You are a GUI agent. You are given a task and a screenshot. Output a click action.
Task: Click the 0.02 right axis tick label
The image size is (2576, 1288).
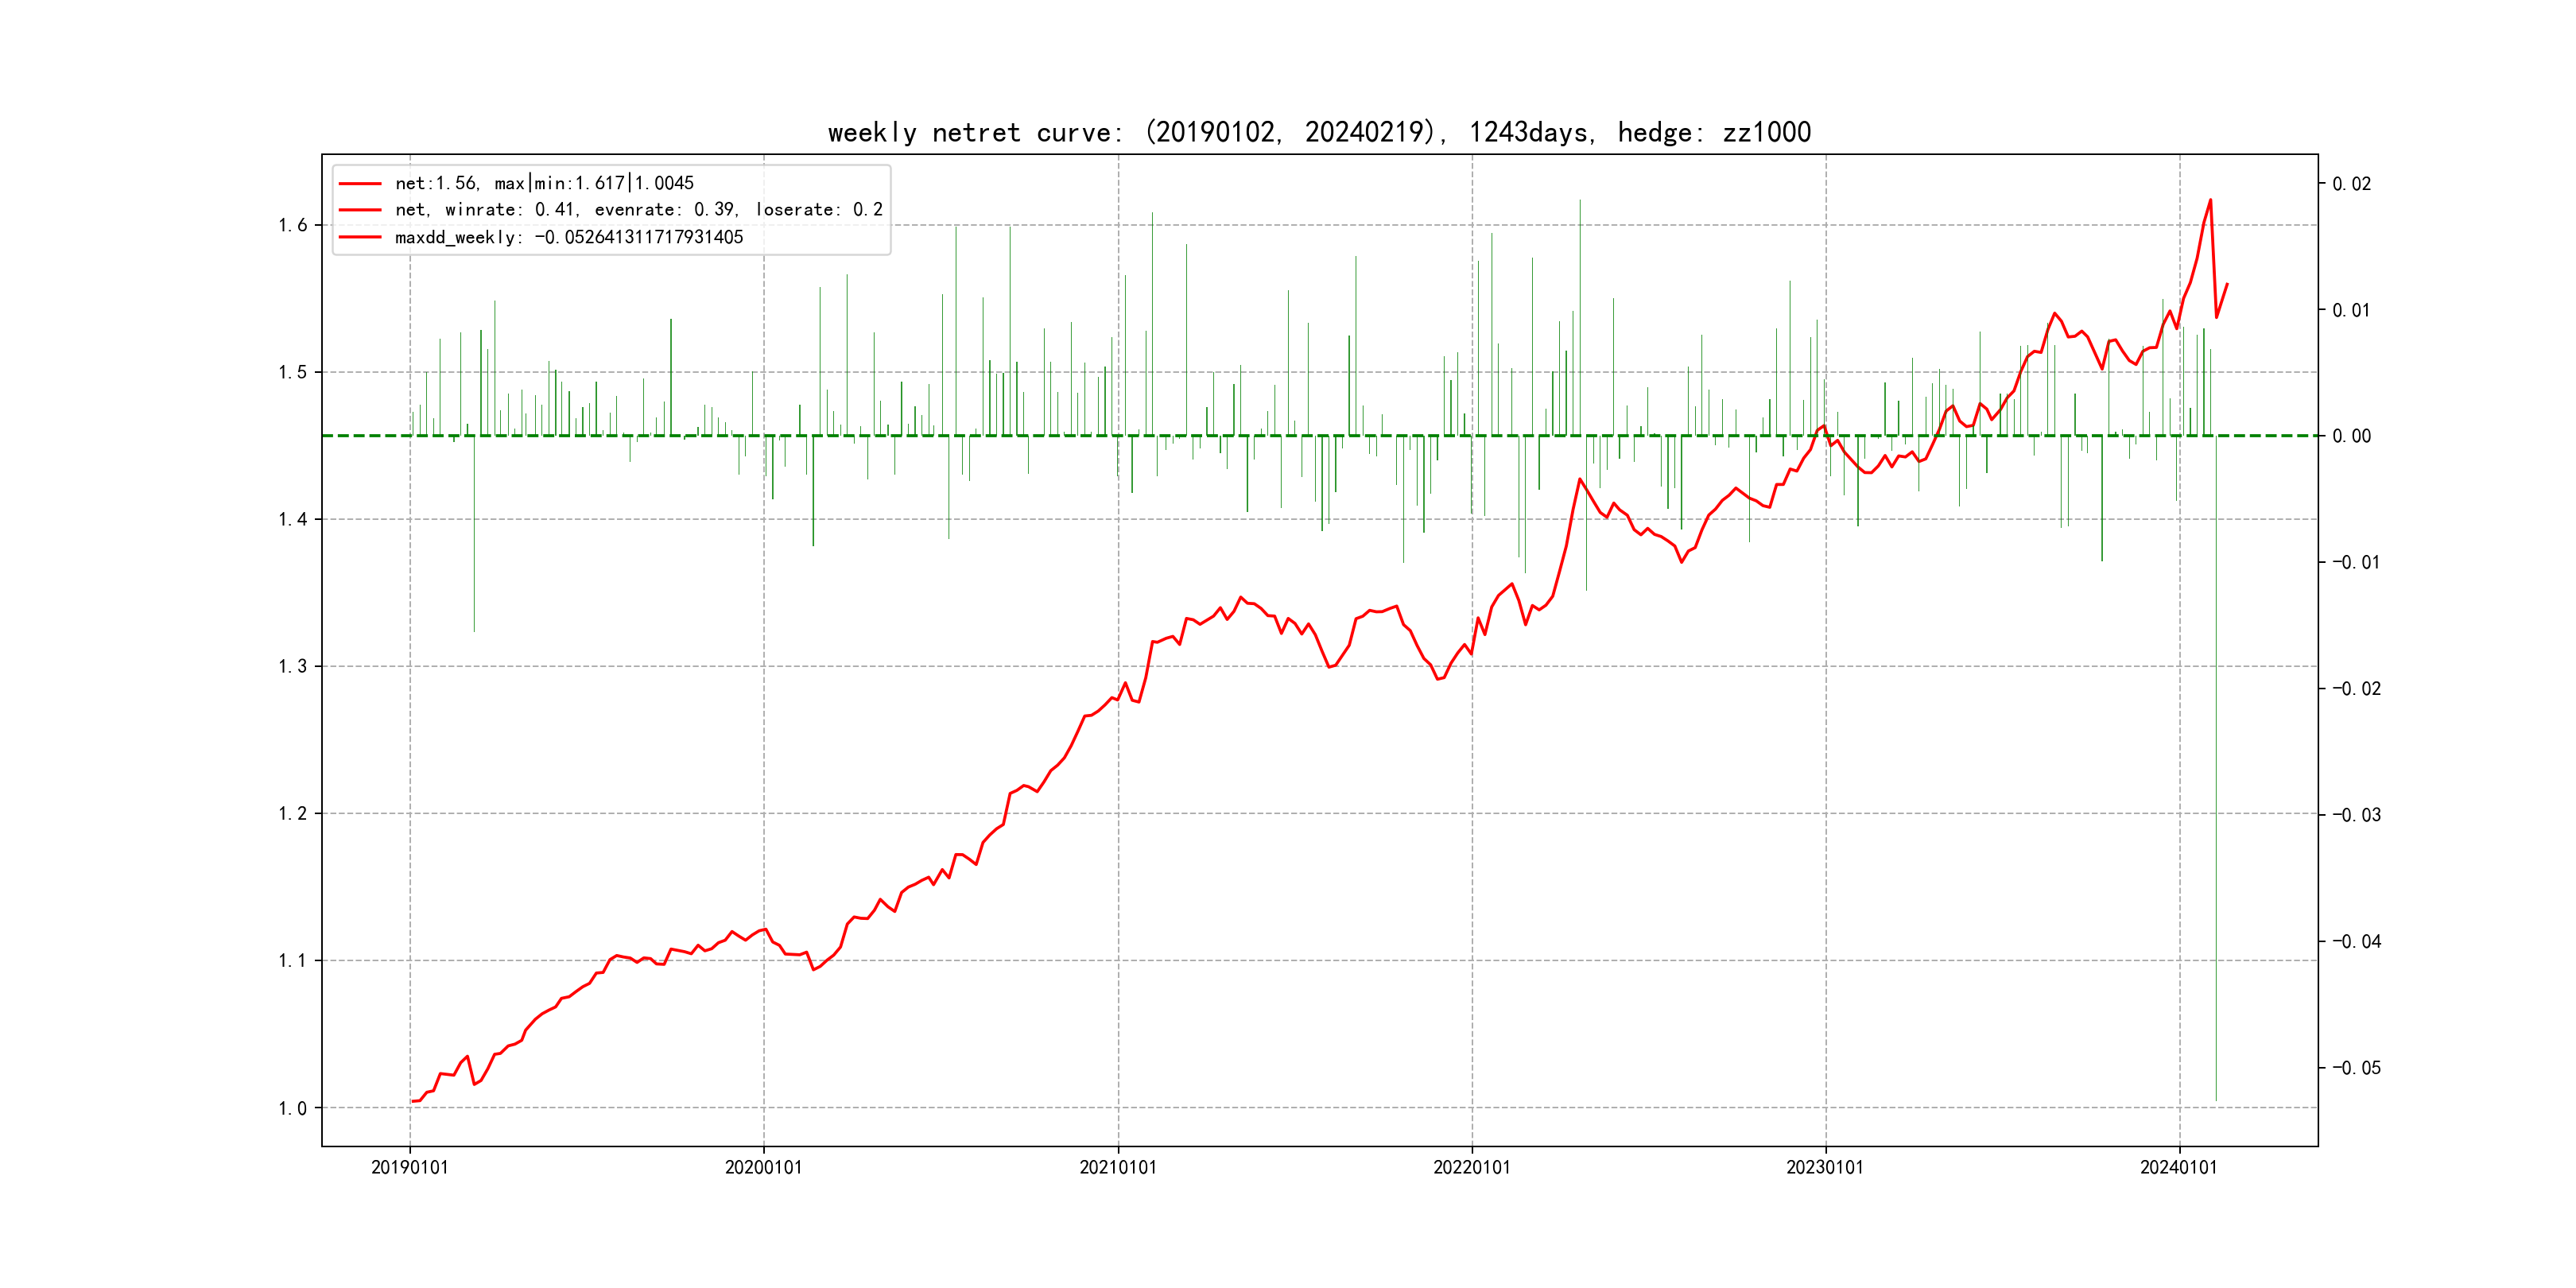(2351, 184)
